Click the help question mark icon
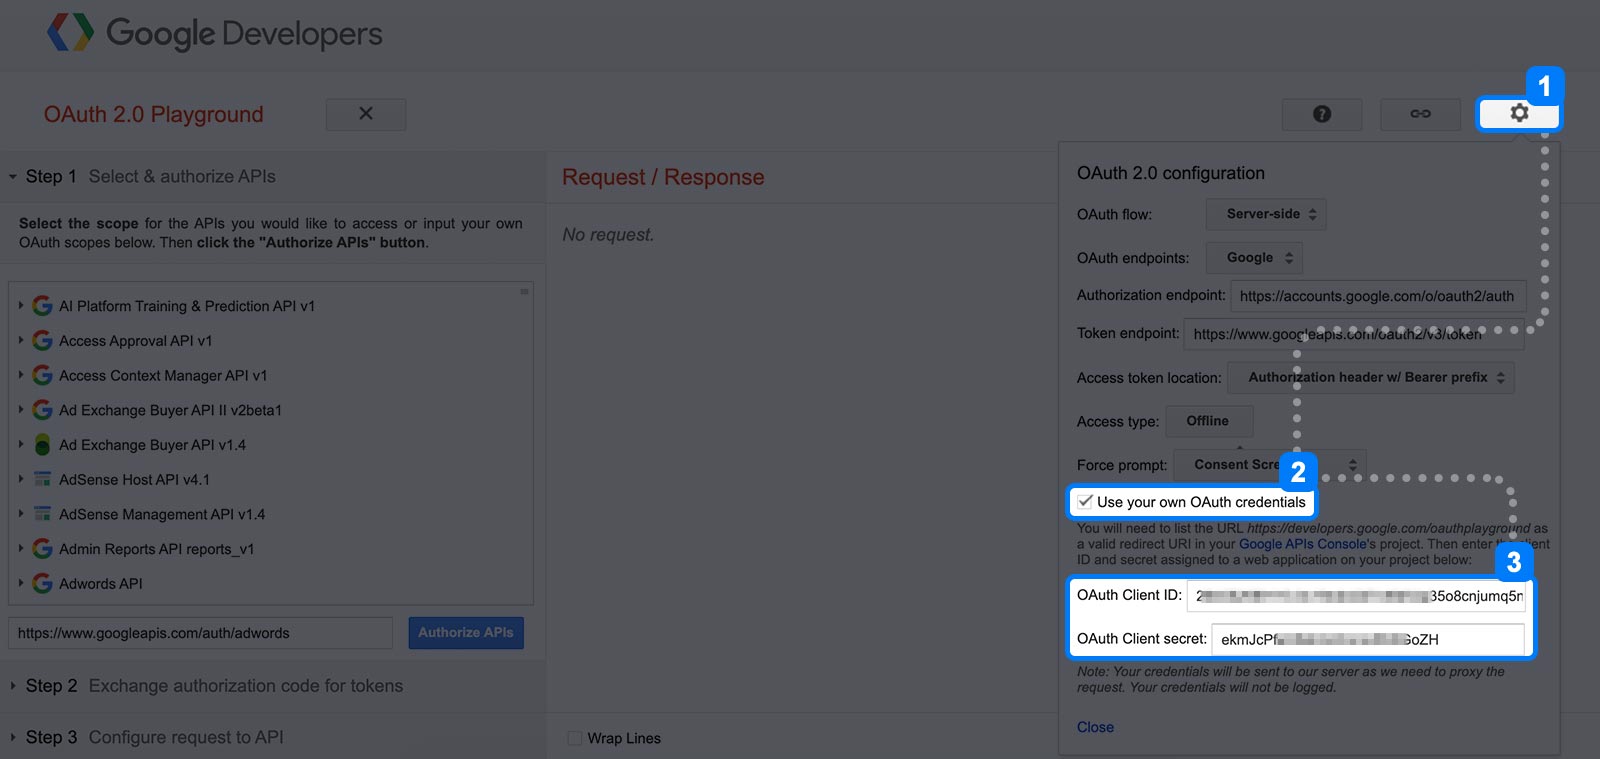Viewport: 1600px width, 759px height. pyautogui.click(x=1322, y=114)
